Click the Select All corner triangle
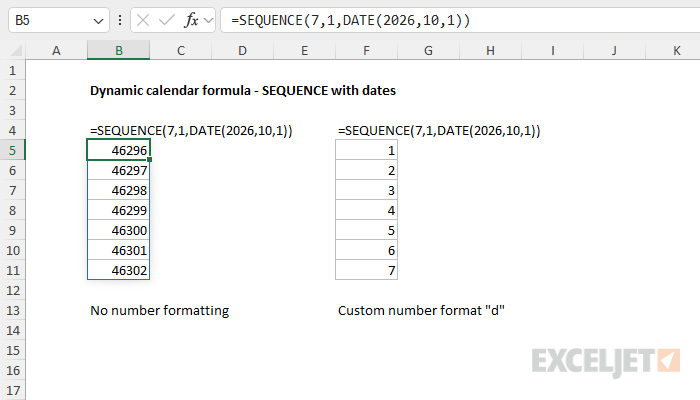Viewport: 700px width, 400px height. coord(16,50)
